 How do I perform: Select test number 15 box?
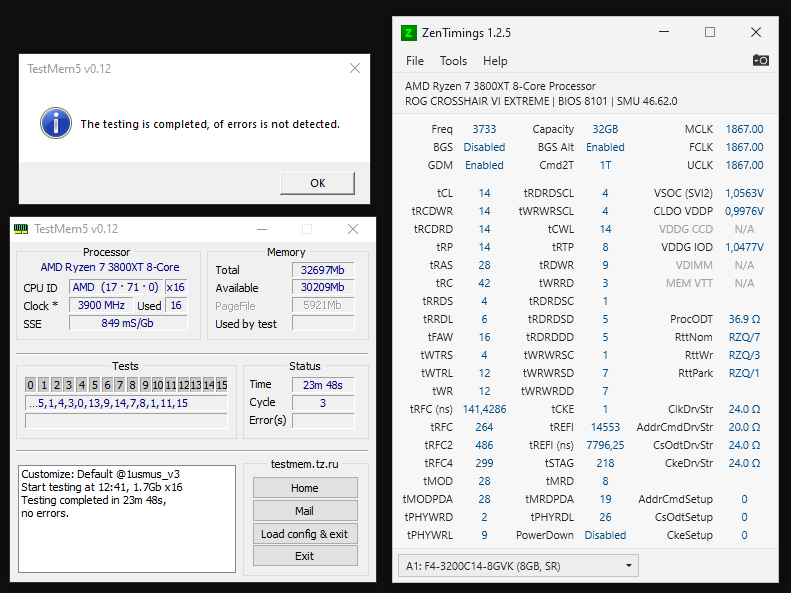click(221, 385)
